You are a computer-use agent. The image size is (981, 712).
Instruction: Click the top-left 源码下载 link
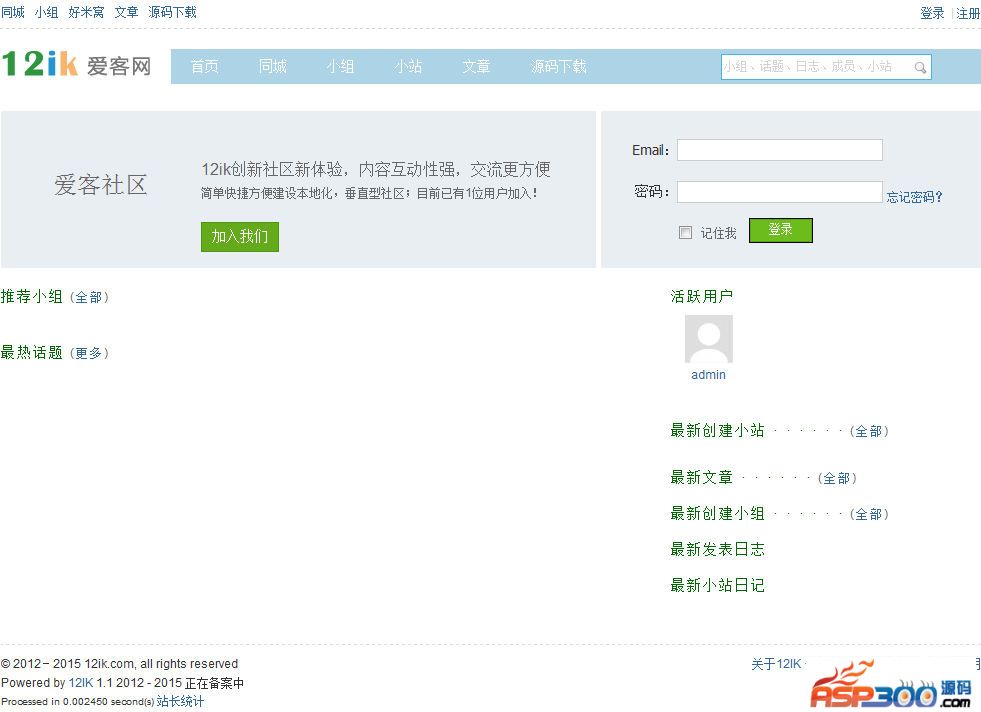(173, 12)
